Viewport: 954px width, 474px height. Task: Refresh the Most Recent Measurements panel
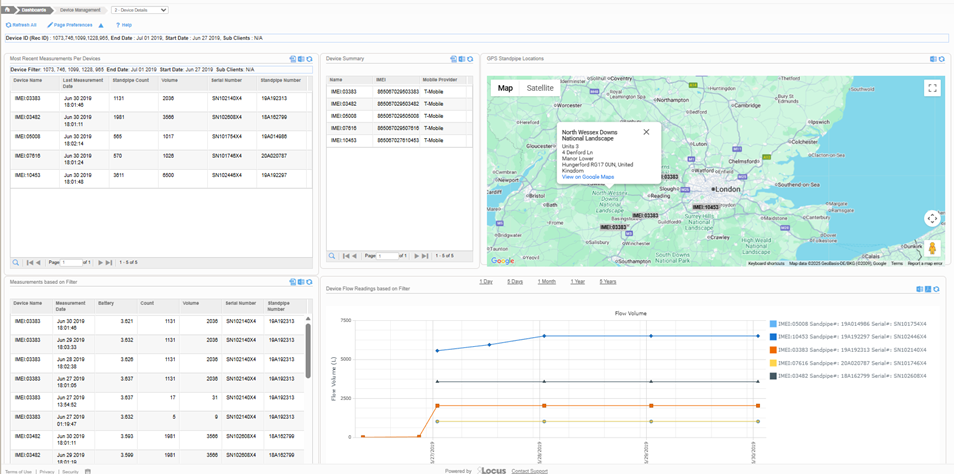(x=309, y=59)
